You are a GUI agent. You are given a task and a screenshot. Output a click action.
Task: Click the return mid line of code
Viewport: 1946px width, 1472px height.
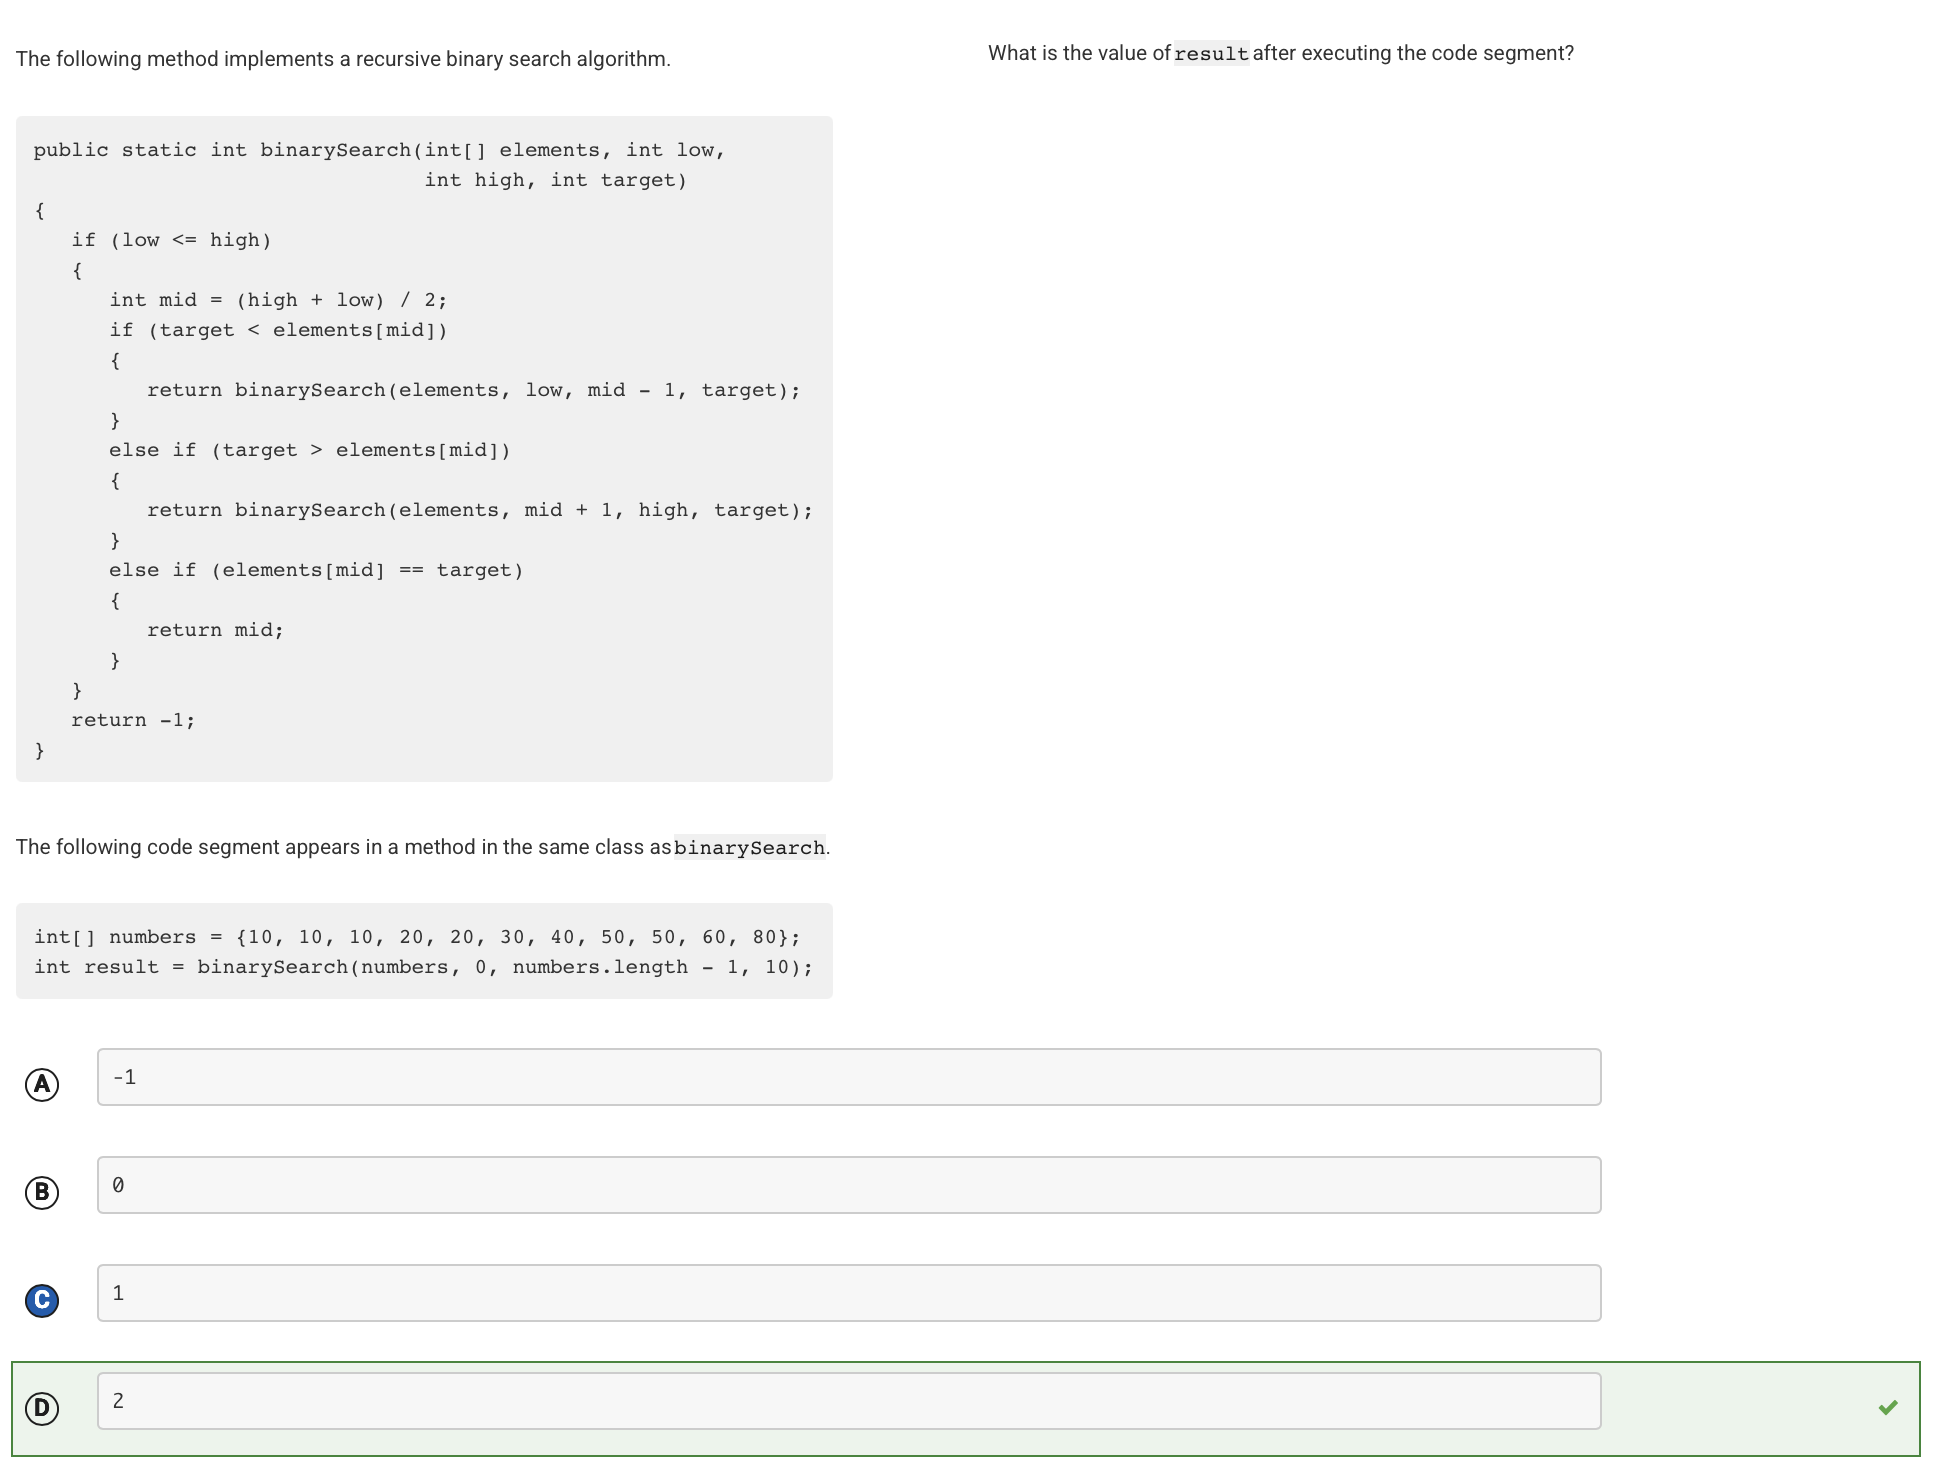tap(215, 629)
